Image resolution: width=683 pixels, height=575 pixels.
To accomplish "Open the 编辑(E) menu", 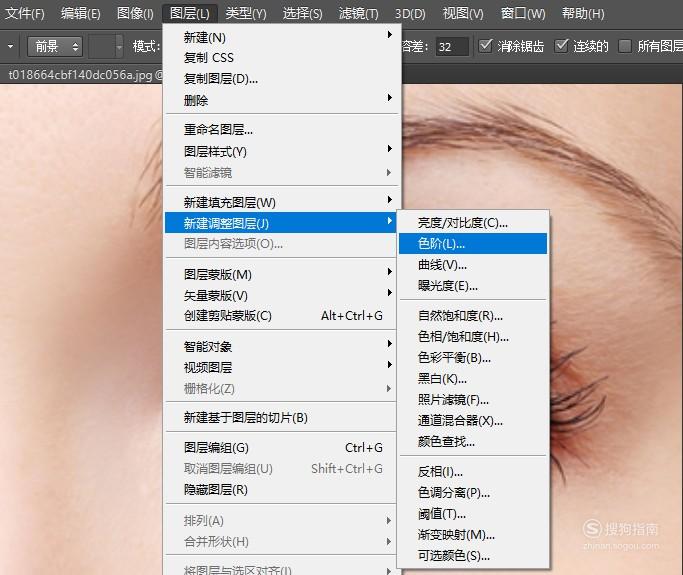I will point(81,14).
